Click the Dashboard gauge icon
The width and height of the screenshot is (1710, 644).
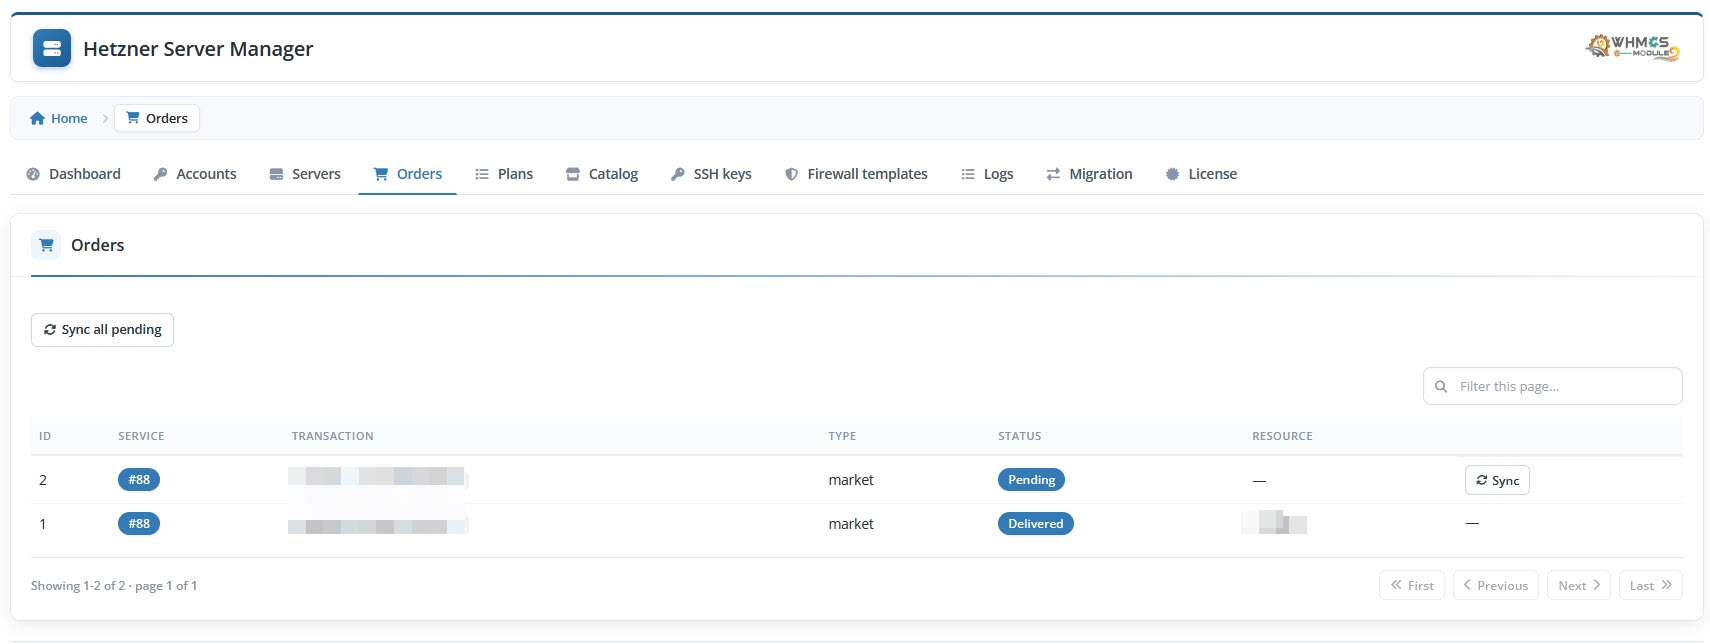click(33, 174)
